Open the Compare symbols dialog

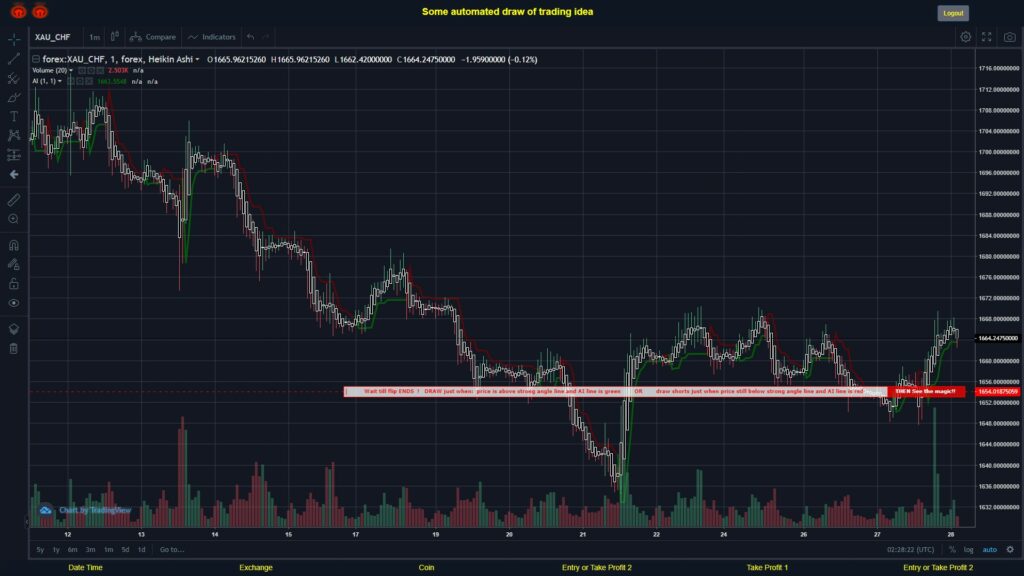click(153, 37)
